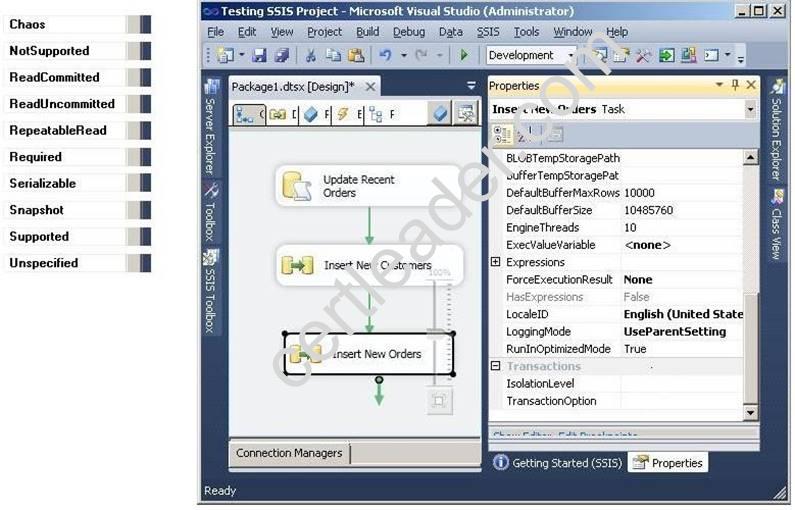Click the Save All toolbar icon
The height and width of the screenshot is (510, 795).
pyautogui.click(x=281, y=55)
